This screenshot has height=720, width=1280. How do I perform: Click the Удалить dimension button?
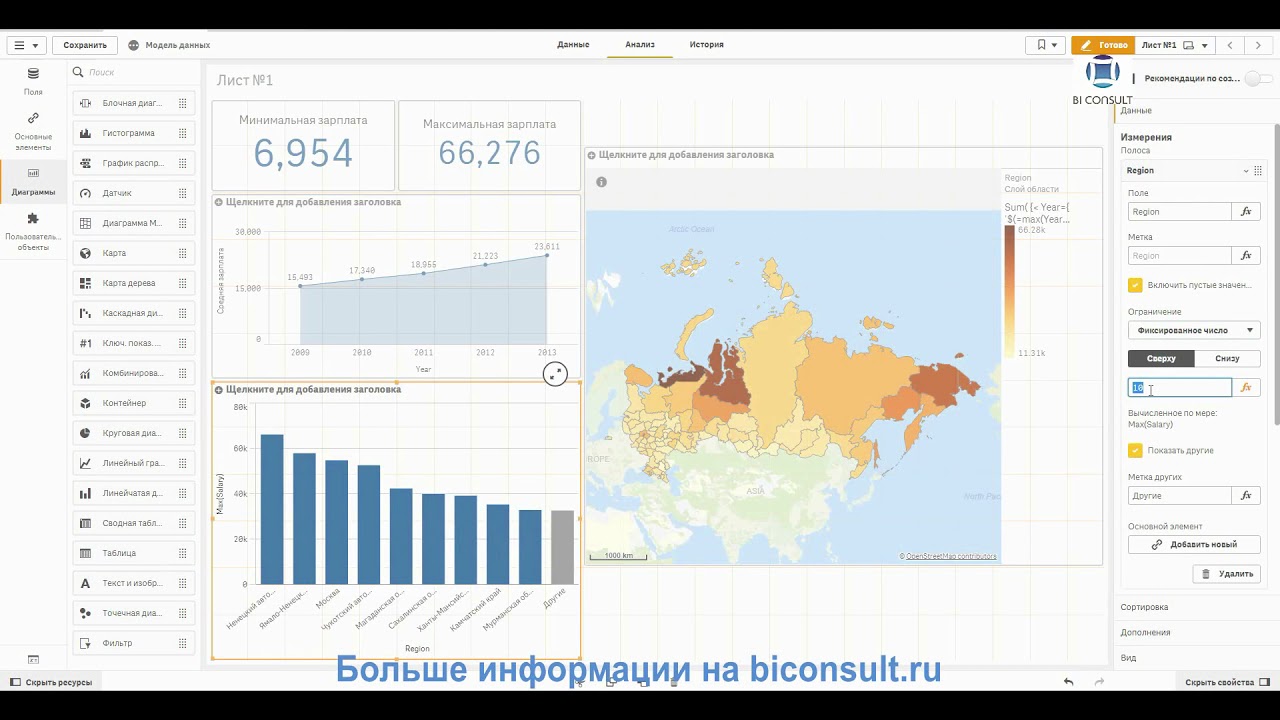coord(1226,574)
